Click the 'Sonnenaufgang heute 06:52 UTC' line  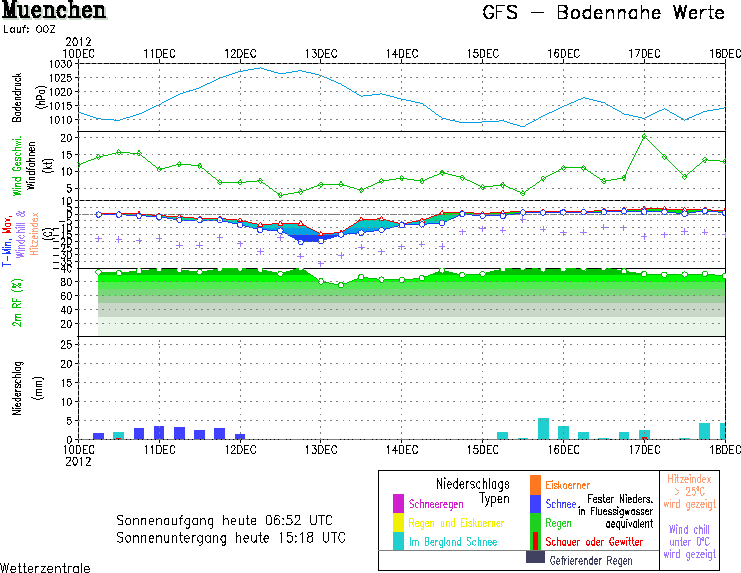click(224, 521)
